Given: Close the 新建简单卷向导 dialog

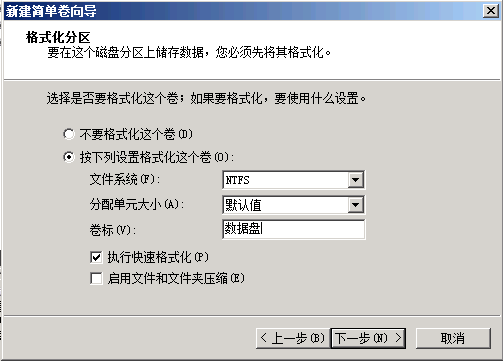Looking at the screenshot, I should 491,11.
